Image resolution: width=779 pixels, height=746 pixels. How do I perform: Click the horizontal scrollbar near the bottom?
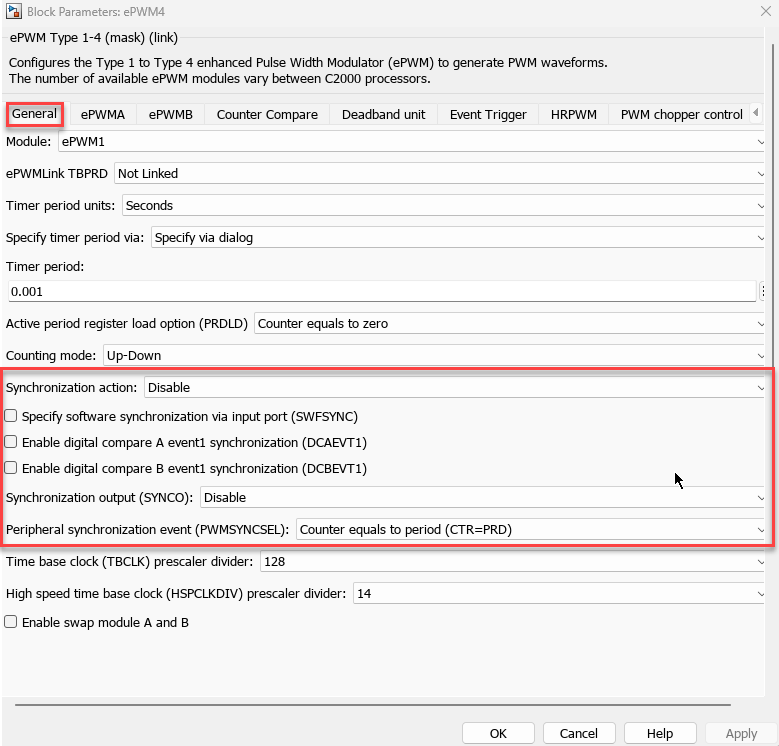coord(373,704)
